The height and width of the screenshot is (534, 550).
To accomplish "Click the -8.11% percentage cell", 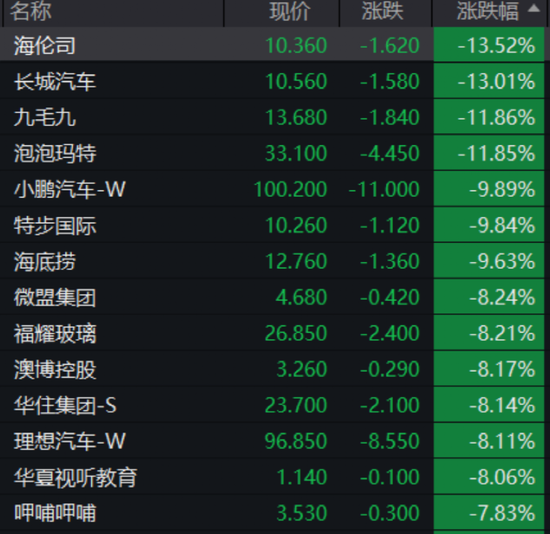I will 489,441.
